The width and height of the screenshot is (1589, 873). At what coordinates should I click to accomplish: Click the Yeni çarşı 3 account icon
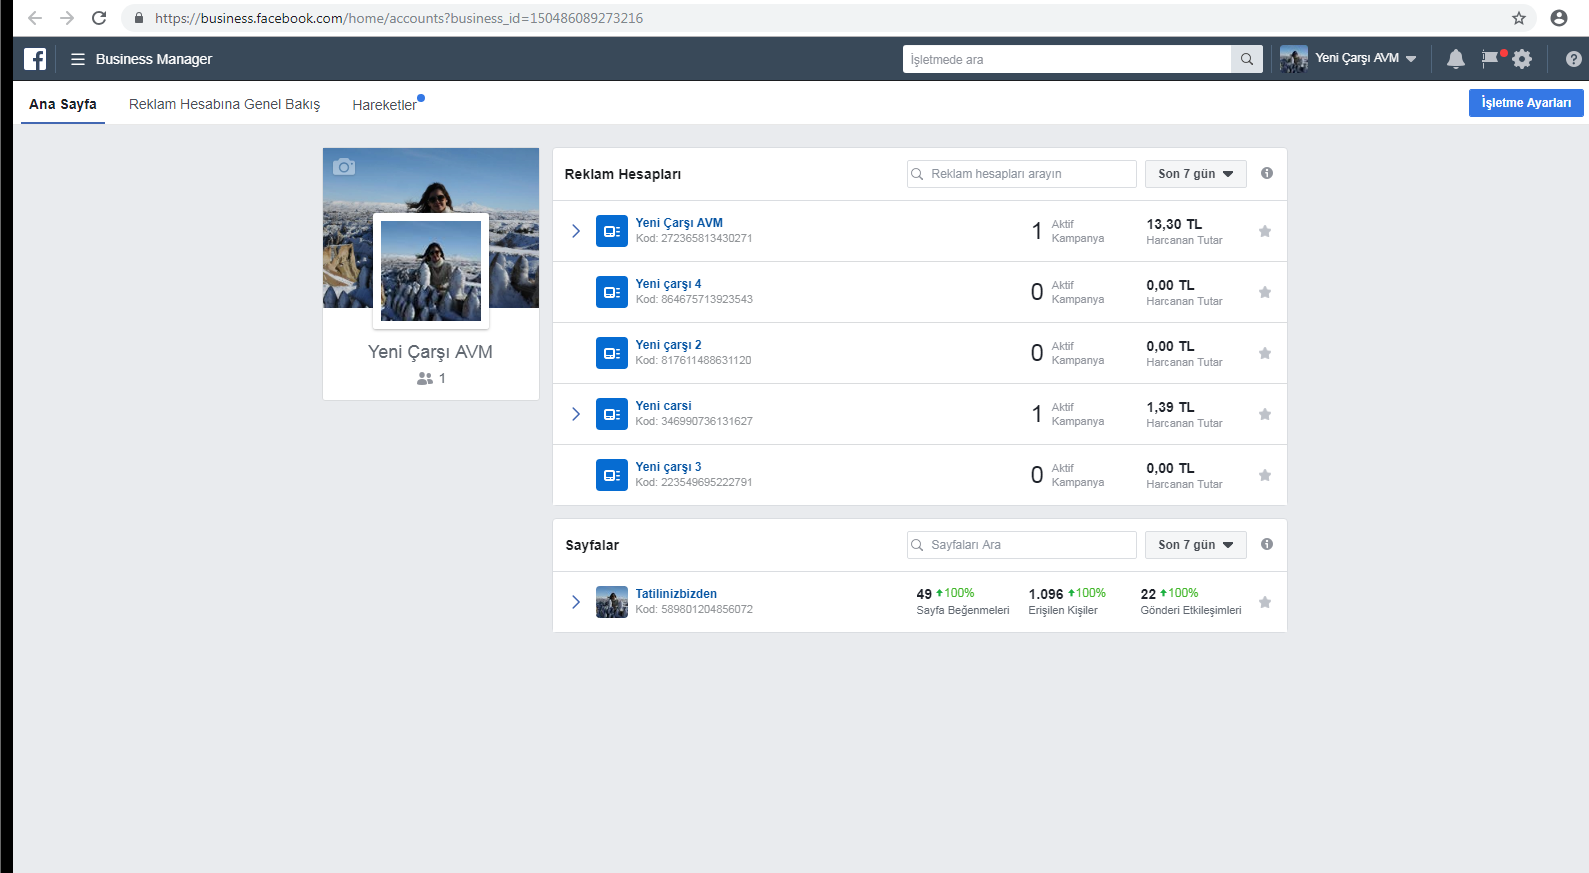pyautogui.click(x=612, y=475)
